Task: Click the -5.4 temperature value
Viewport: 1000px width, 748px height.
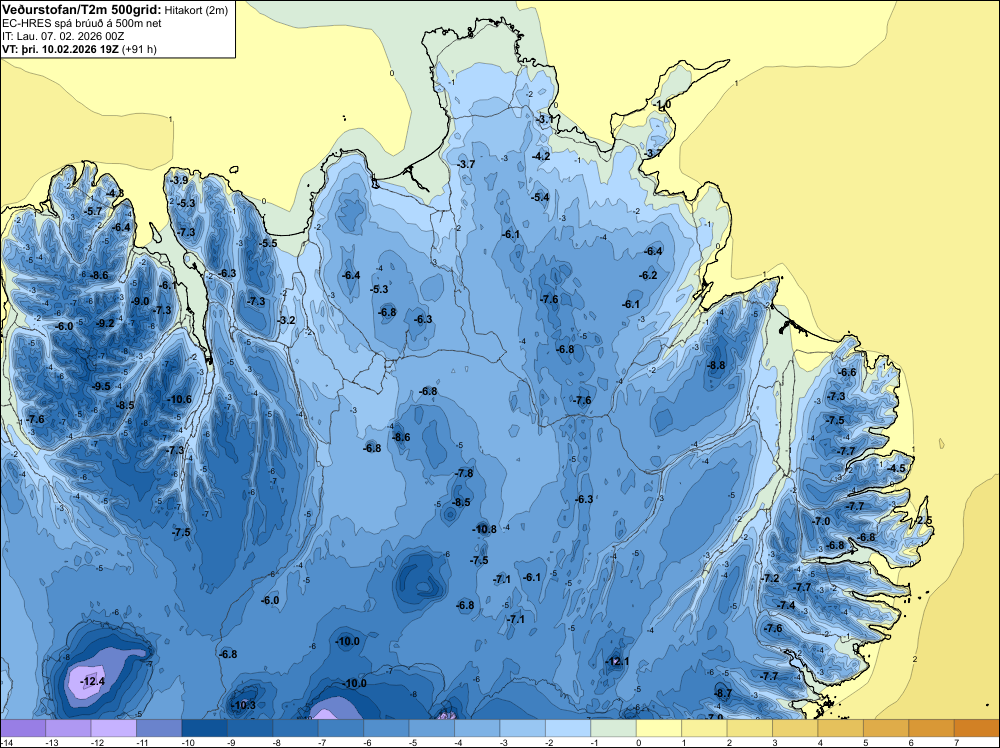Action: point(540,197)
